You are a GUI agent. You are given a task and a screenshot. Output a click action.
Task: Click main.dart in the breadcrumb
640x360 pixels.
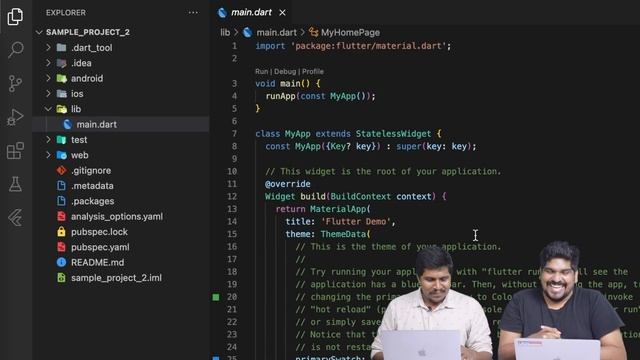click(x=276, y=32)
